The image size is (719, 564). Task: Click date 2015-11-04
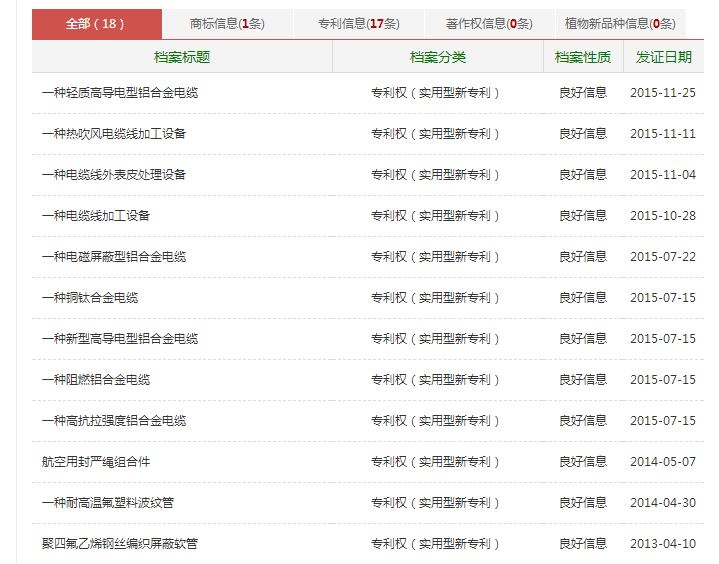click(x=663, y=175)
